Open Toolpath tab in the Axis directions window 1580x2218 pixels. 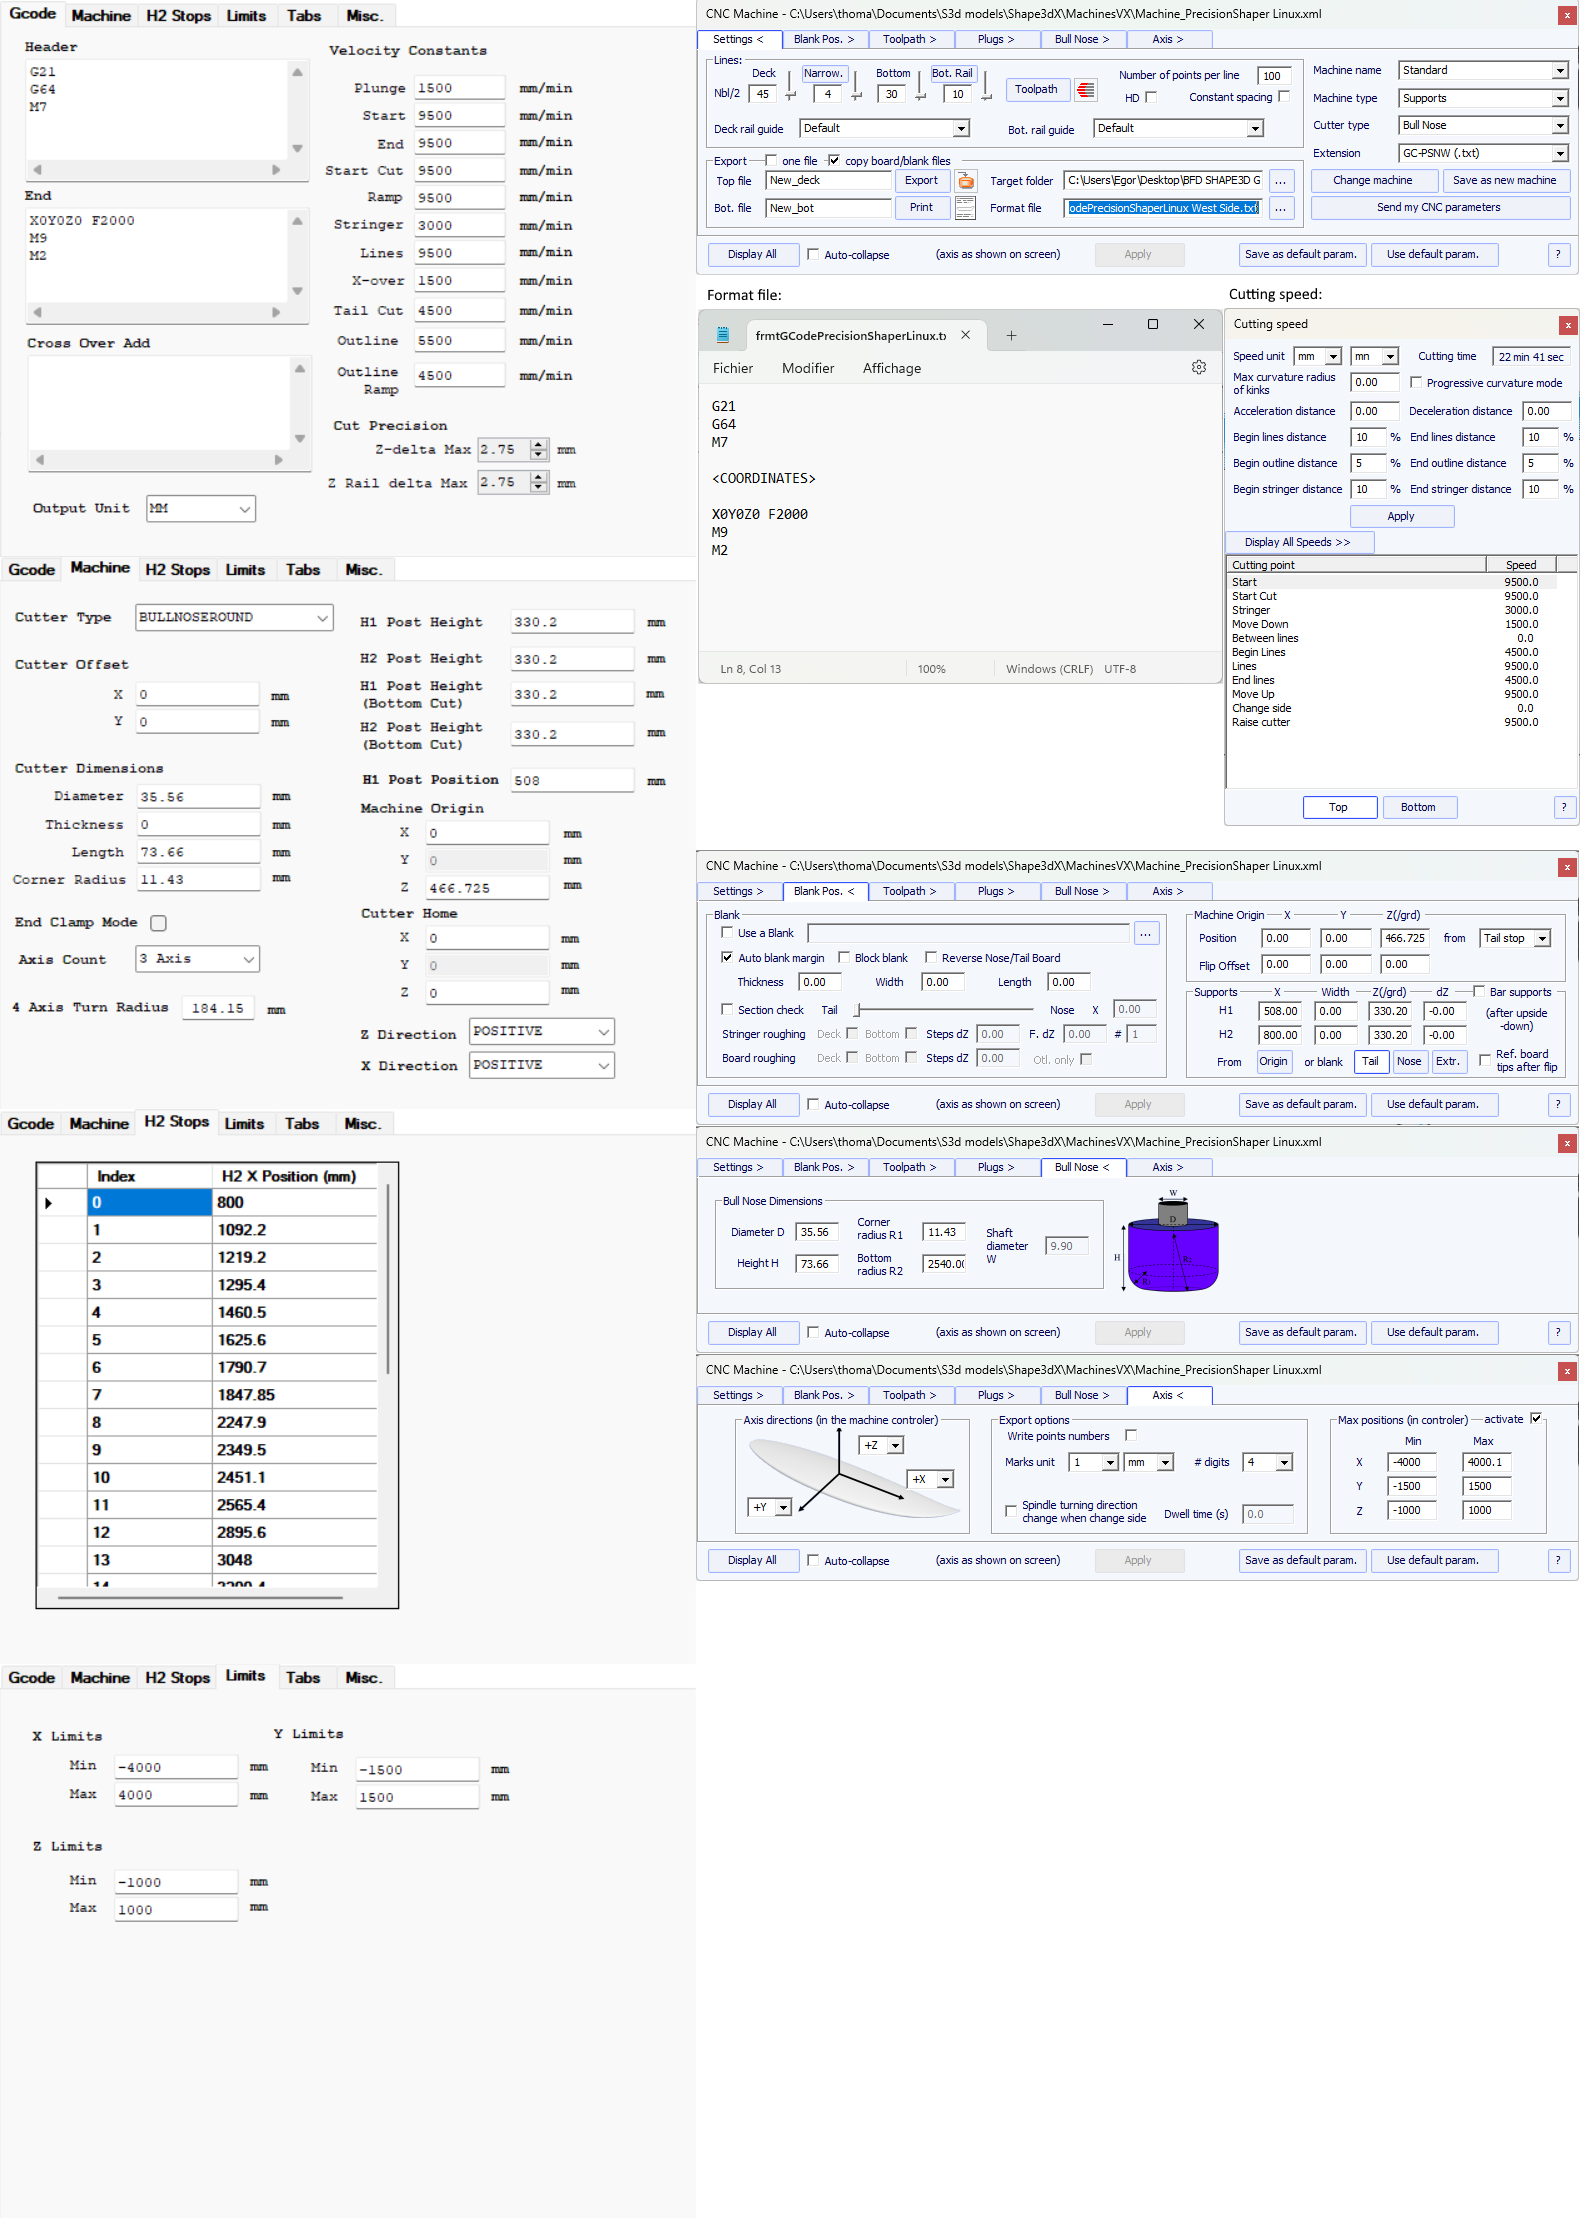pos(910,1395)
